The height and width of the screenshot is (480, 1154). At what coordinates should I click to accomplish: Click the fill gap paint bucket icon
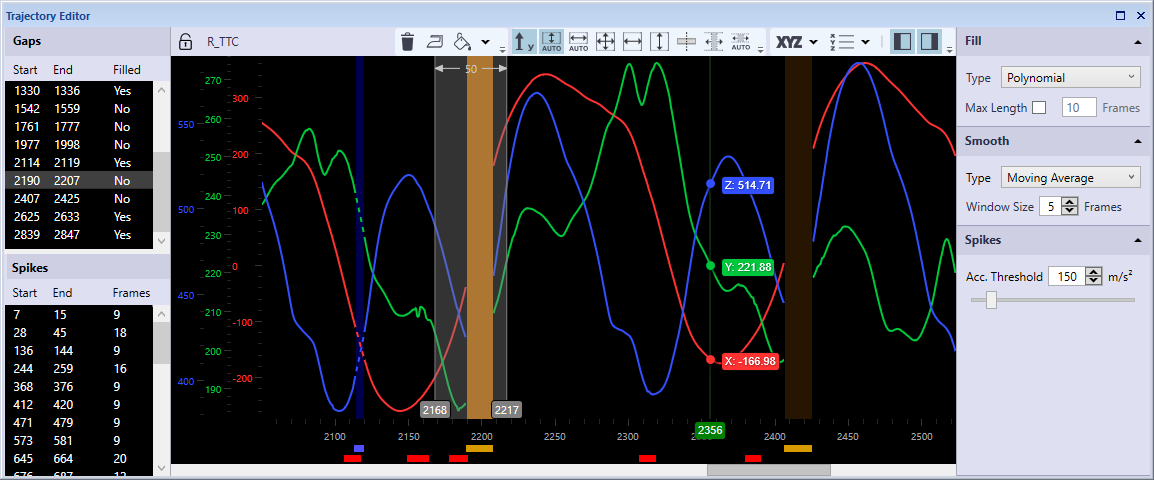[461, 42]
